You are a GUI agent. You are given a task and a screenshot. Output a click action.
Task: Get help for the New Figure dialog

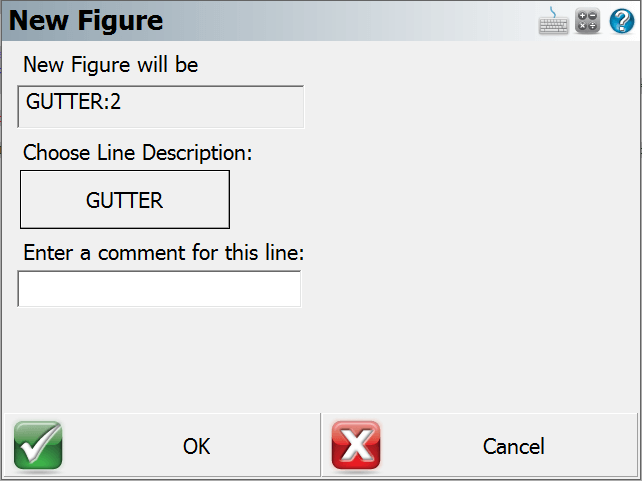(621, 21)
